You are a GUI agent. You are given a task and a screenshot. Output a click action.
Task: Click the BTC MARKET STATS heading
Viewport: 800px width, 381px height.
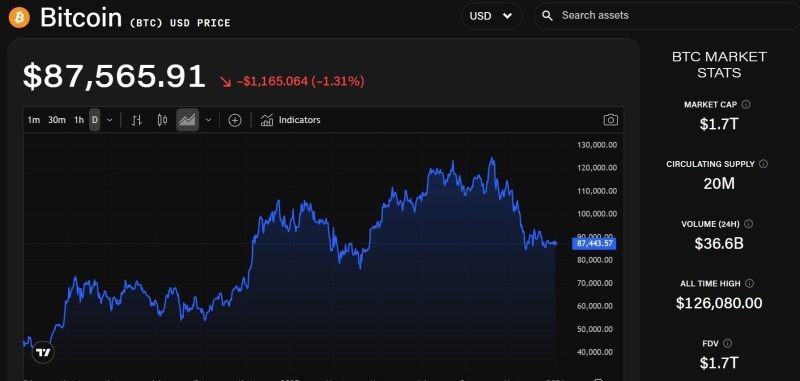(x=719, y=65)
